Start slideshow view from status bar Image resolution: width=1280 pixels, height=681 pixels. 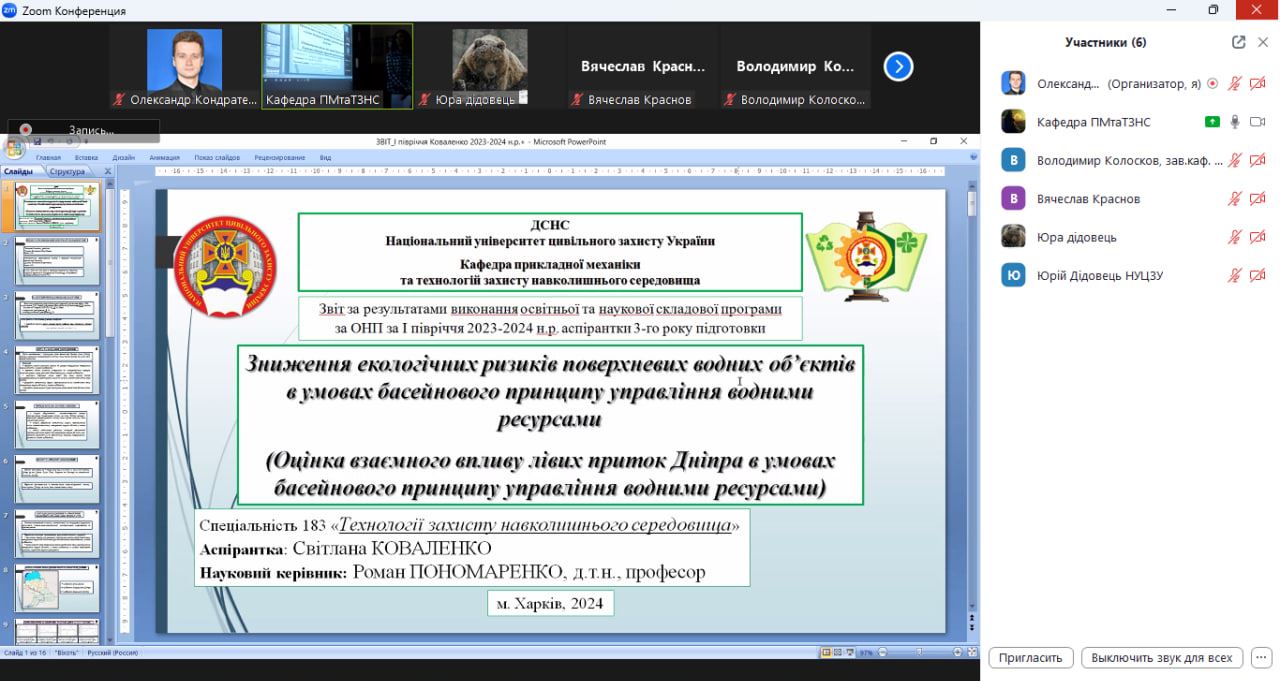850,653
